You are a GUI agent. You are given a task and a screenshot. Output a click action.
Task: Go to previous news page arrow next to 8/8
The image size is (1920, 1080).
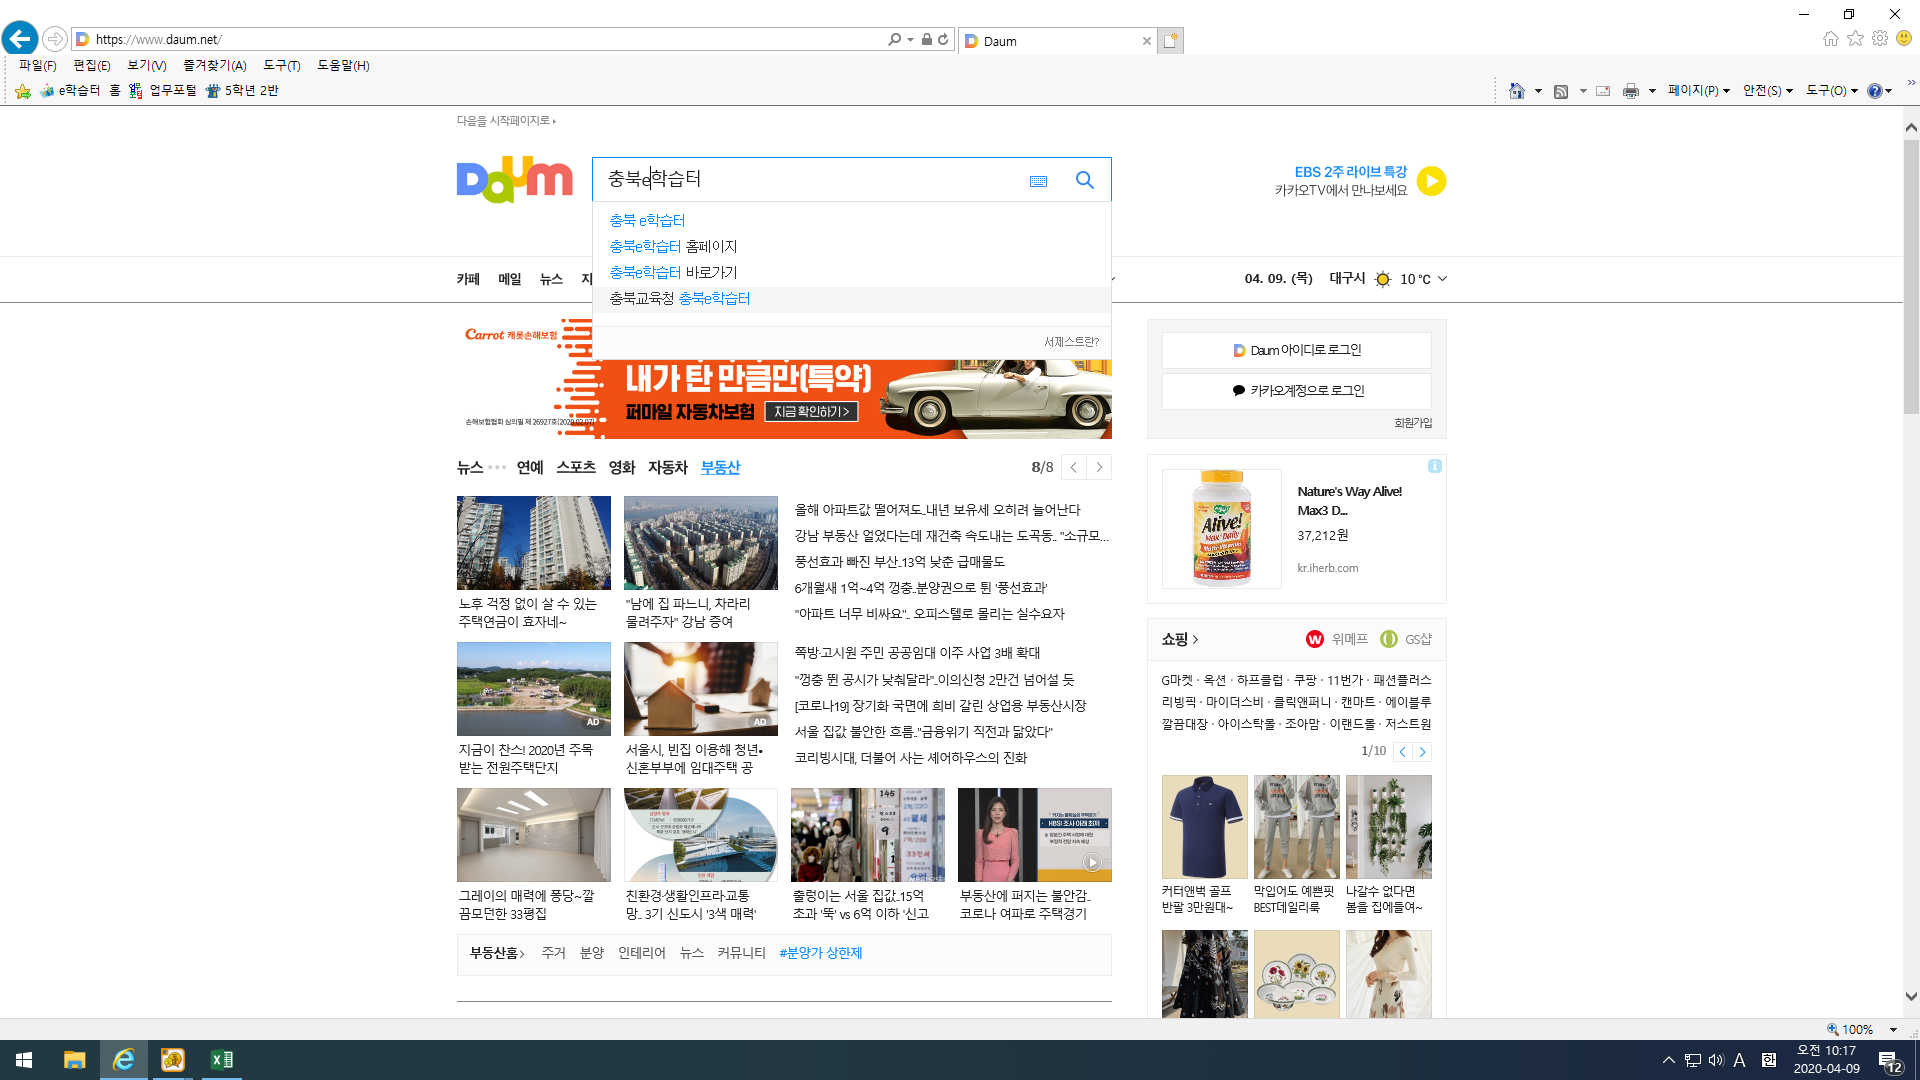tap(1073, 467)
